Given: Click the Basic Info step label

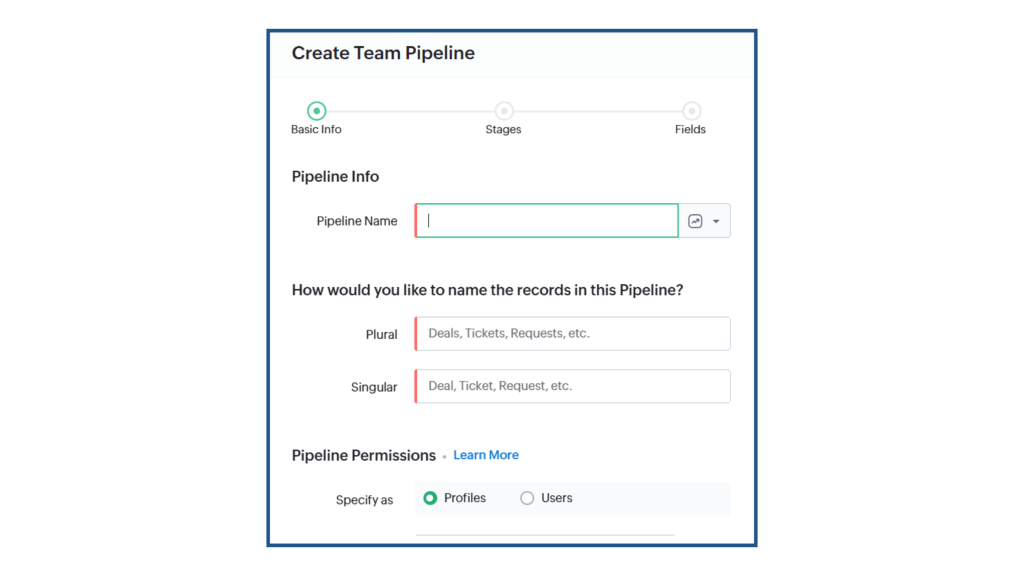Looking at the screenshot, I should (x=316, y=129).
